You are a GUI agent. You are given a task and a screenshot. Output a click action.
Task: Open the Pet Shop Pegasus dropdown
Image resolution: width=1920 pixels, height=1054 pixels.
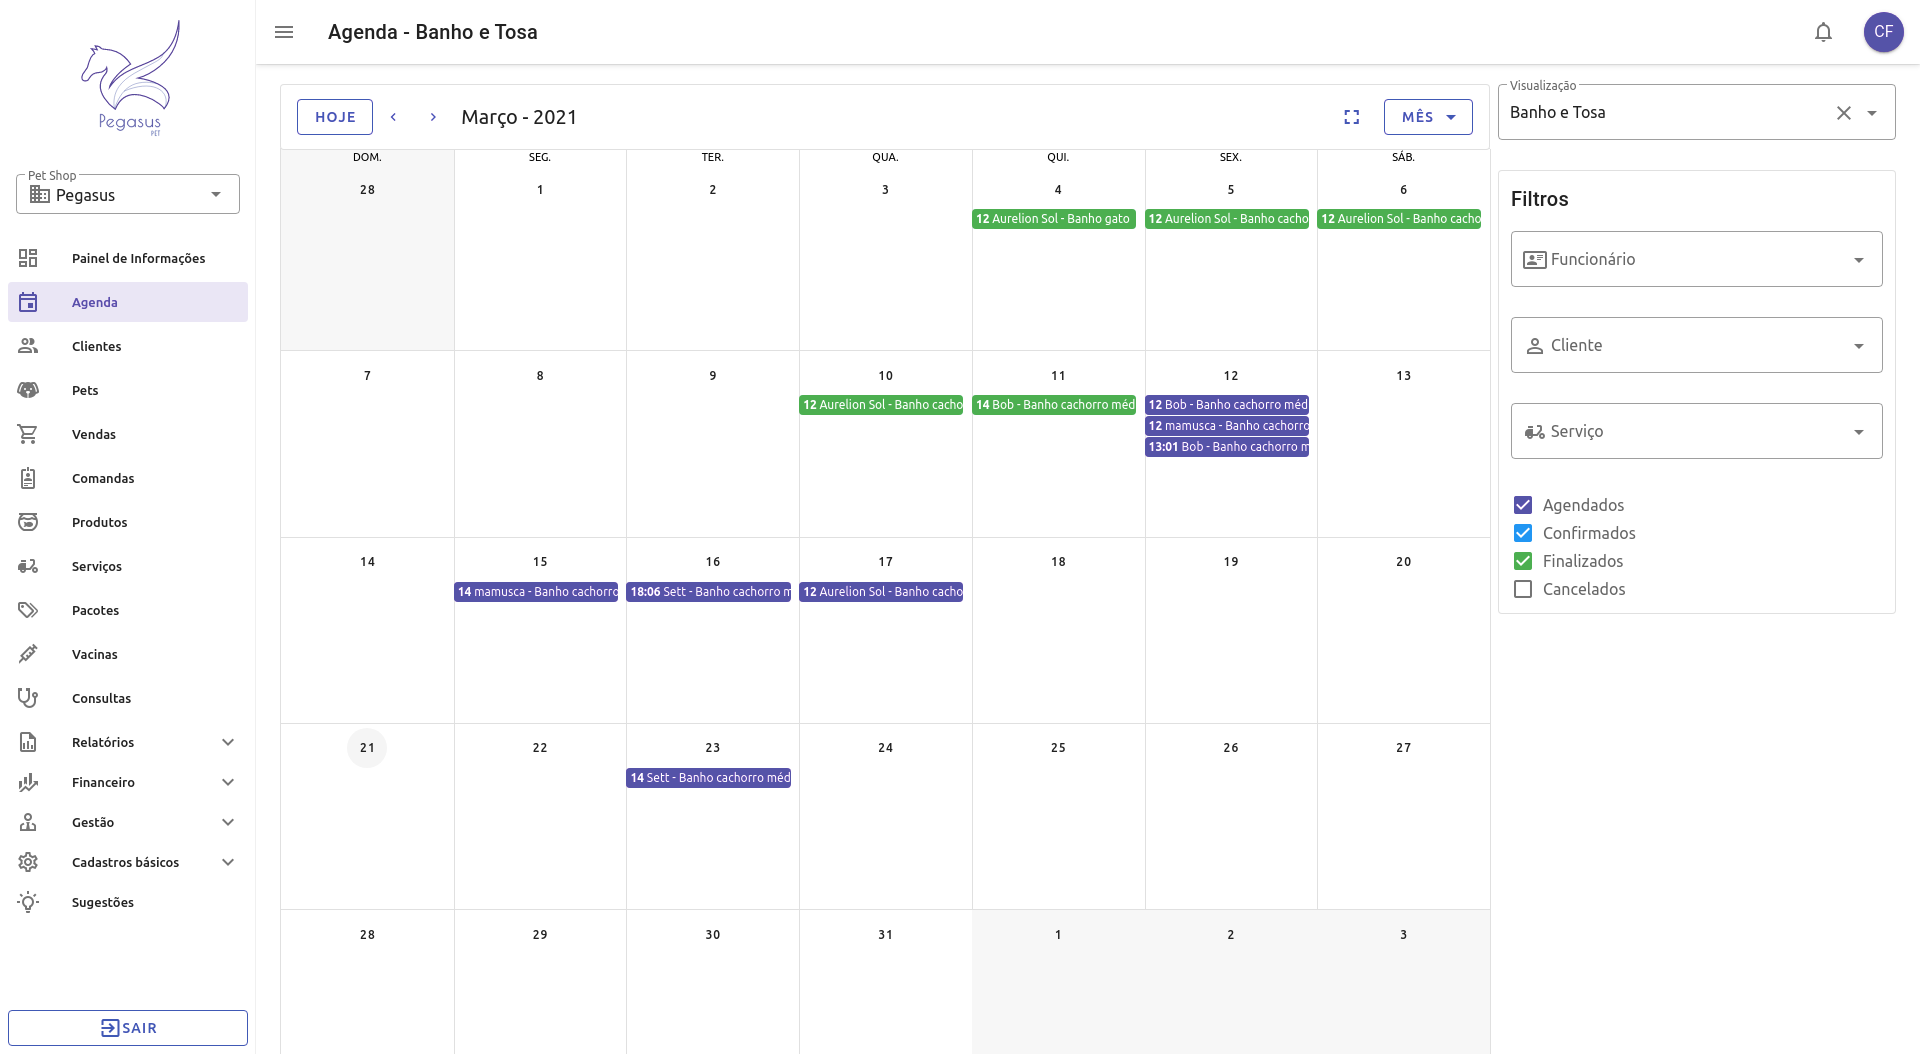[x=128, y=194]
